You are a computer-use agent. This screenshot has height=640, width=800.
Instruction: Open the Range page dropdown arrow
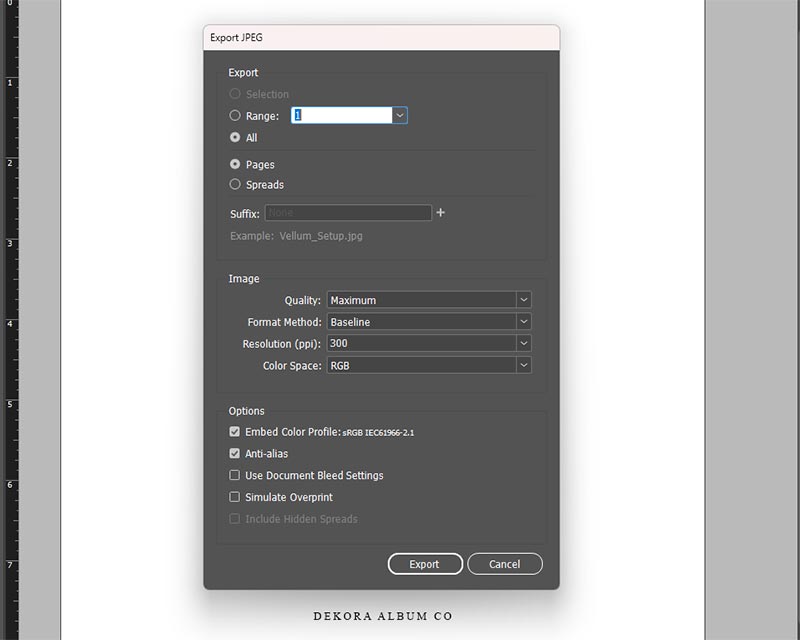(399, 116)
